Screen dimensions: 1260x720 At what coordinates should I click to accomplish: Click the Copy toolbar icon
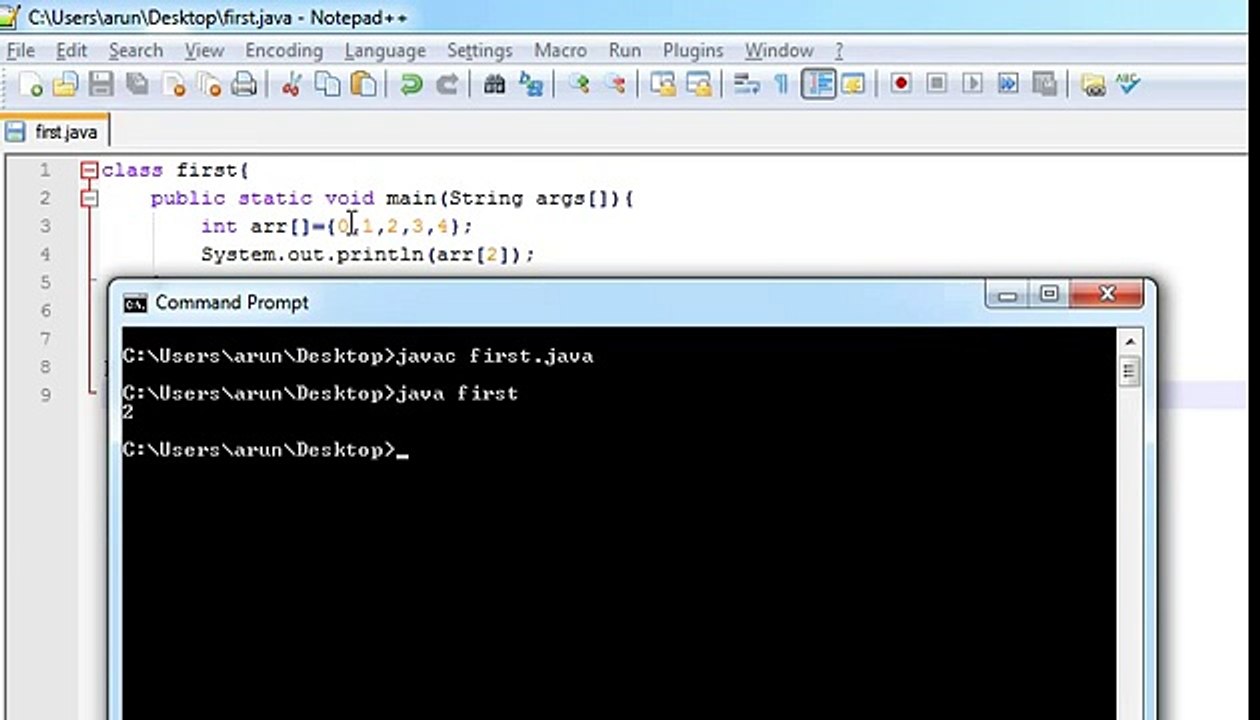(327, 85)
